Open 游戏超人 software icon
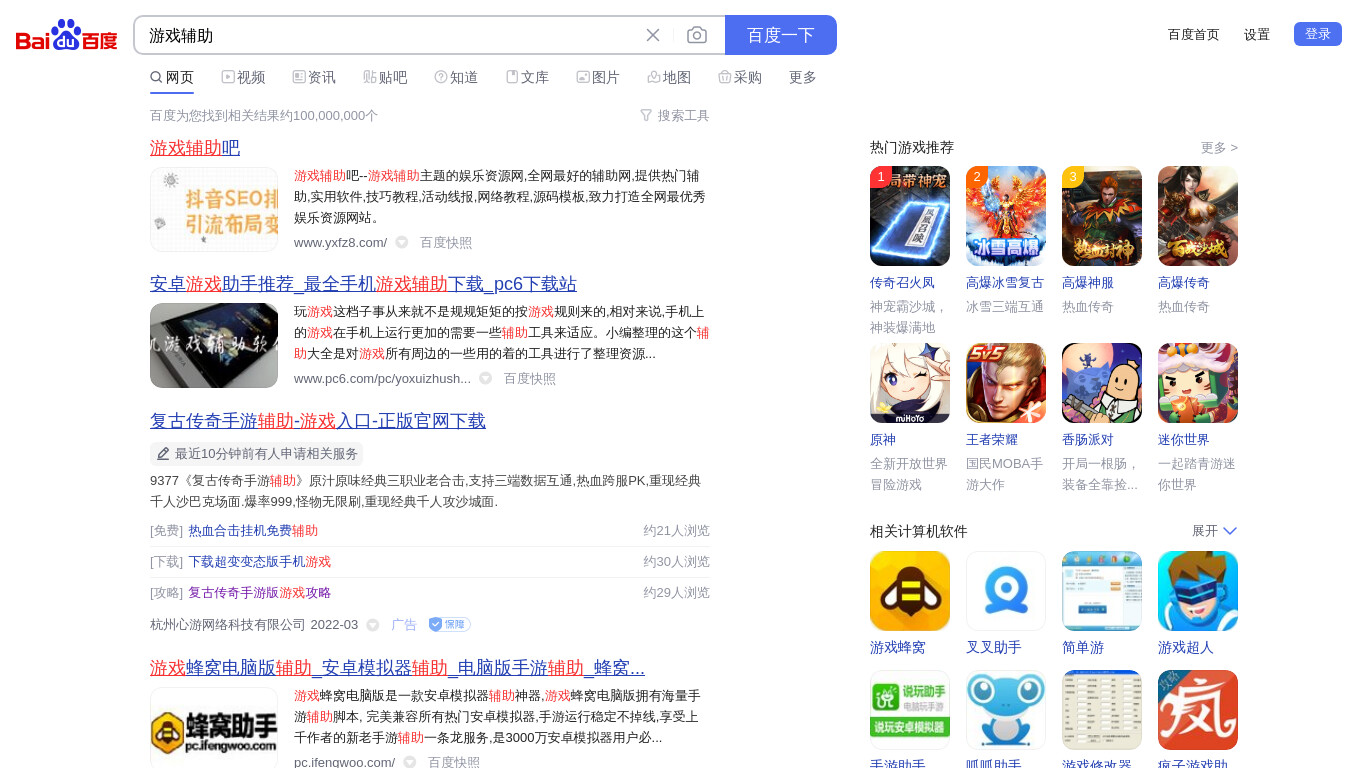 [1198, 591]
